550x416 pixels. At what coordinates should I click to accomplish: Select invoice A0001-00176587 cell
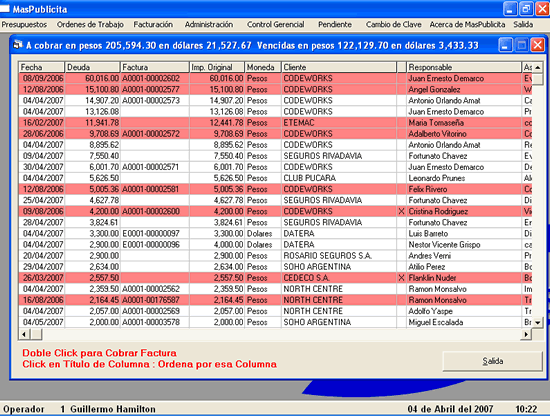(x=155, y=300)
